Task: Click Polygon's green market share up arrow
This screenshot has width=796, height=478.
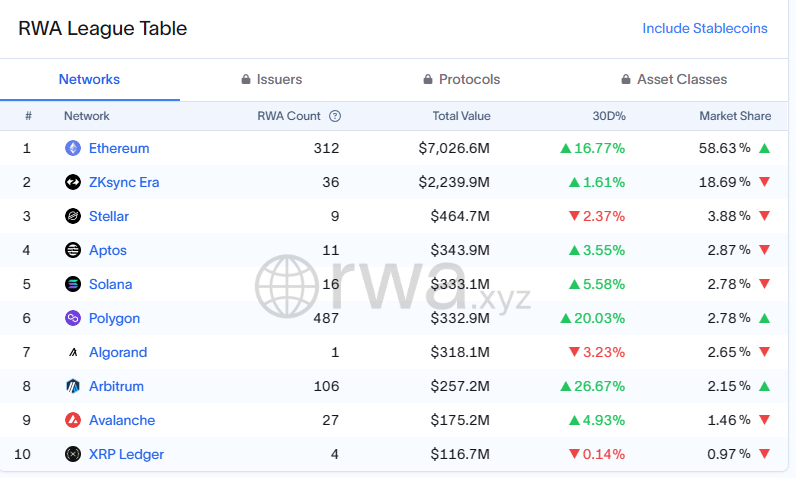Action: [765, 318]
